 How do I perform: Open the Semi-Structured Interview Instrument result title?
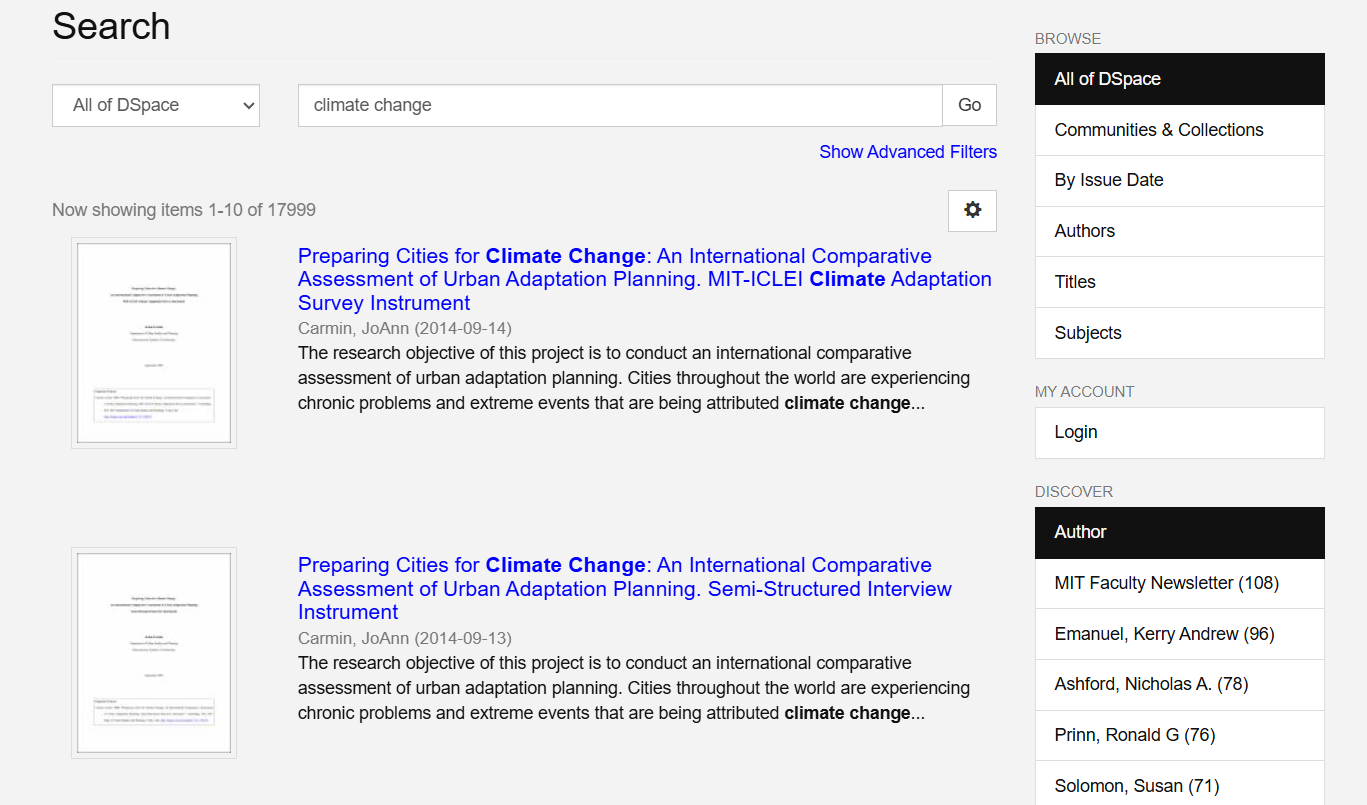[624, 588]
